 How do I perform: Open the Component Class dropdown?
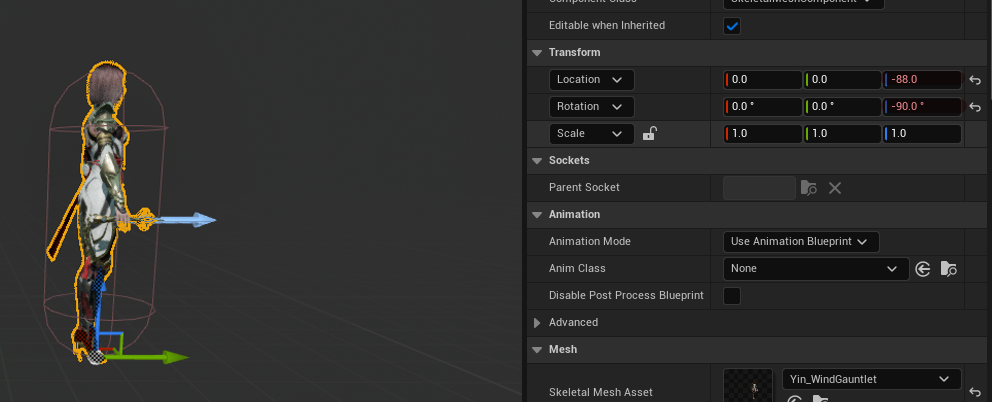(803, 2)
